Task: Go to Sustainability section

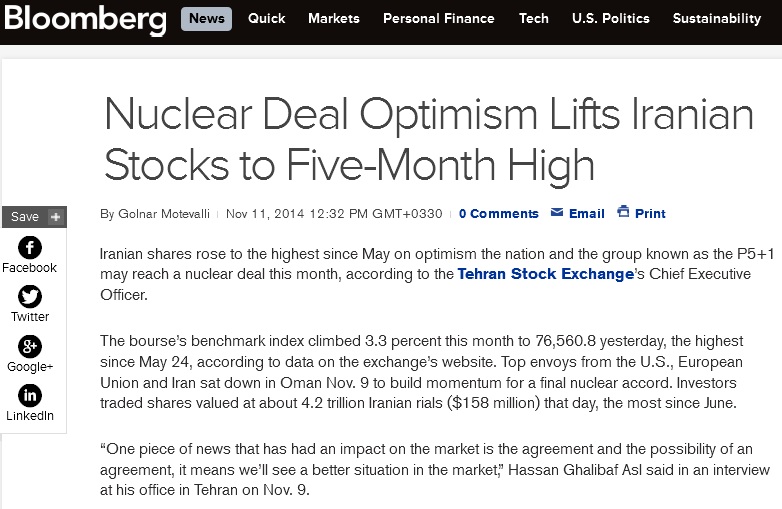Action: (x=717, y=19)
